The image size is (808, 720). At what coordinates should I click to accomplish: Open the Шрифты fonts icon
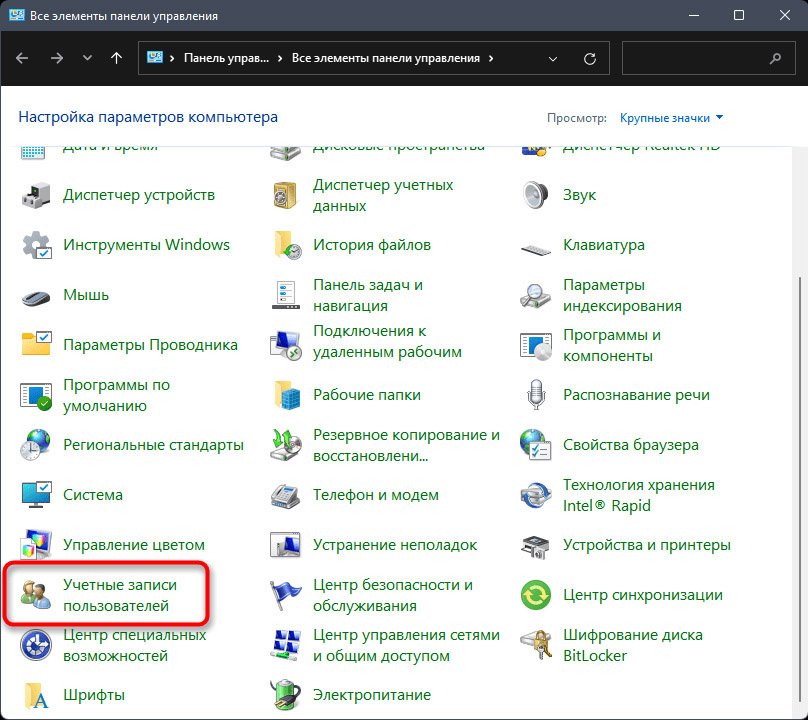[x=36, y=695]
